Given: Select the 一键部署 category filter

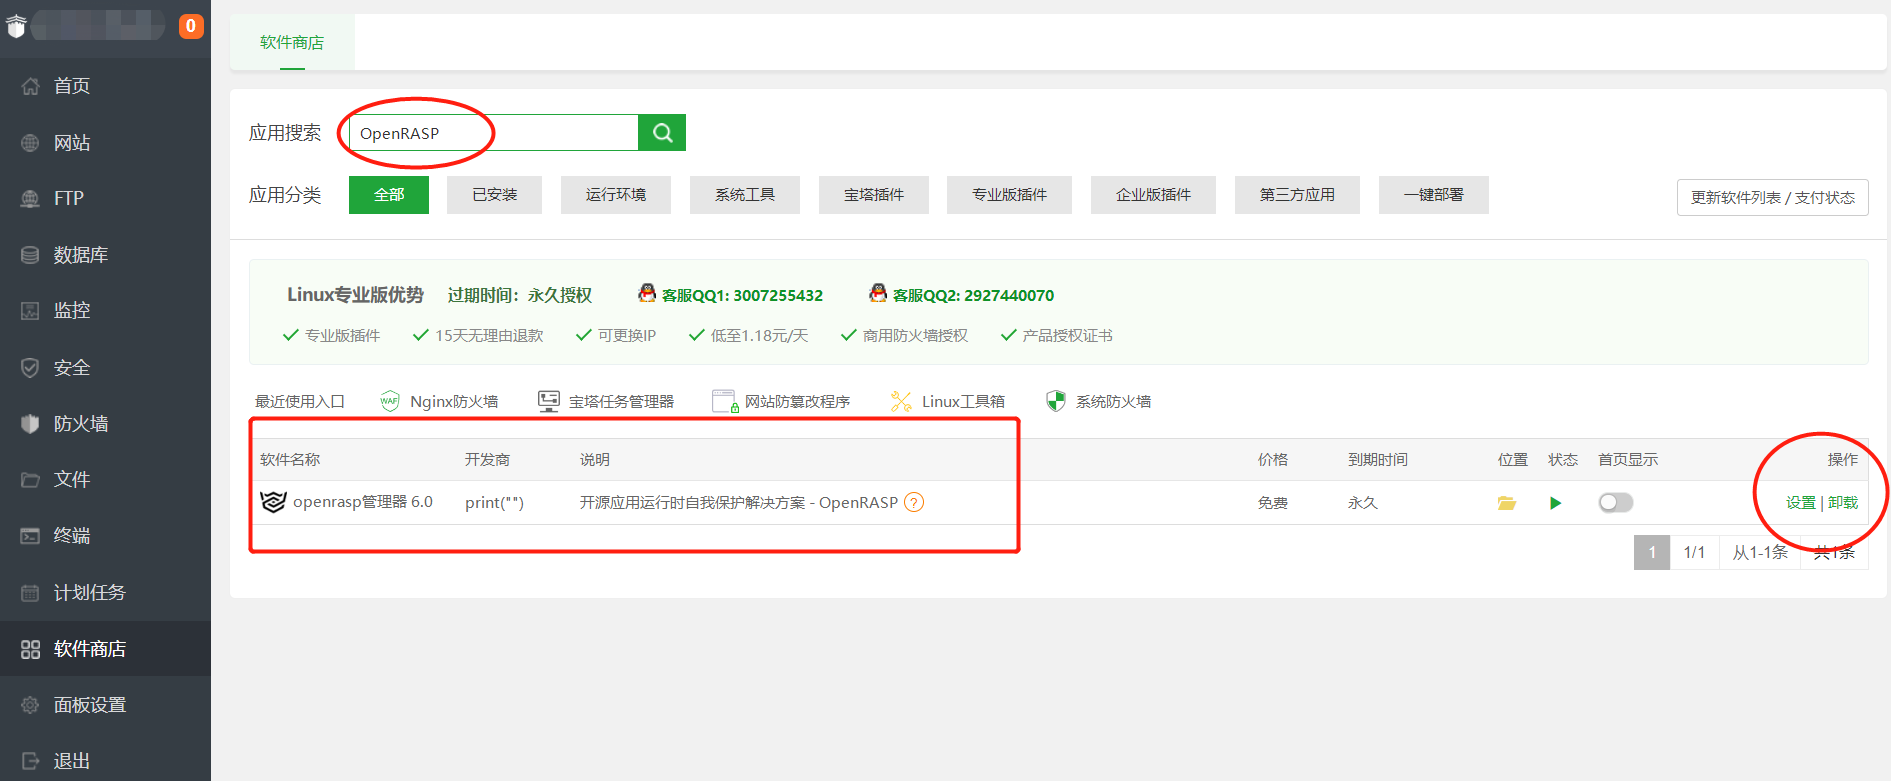Looking at the screenshot, I should [x=1434, y=195].
